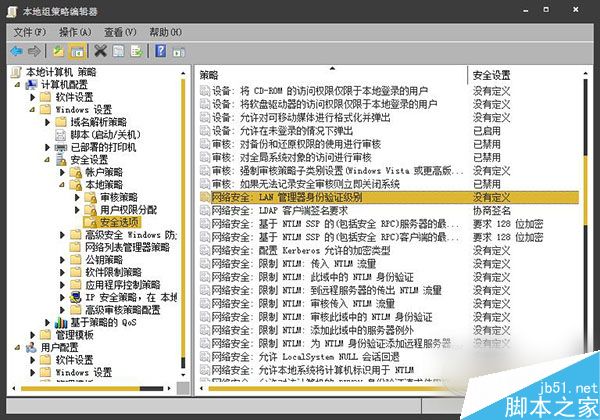Viewport: 600px width, 420px height.
Task: Click the Up one level folder icon
Action: coord(59,51)
